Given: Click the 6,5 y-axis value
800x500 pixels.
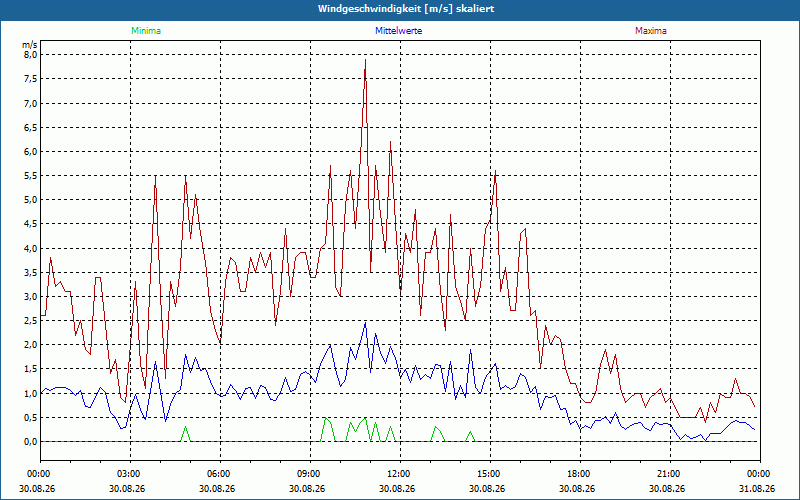Looking at the screenshot, I should tap(31, 128).
